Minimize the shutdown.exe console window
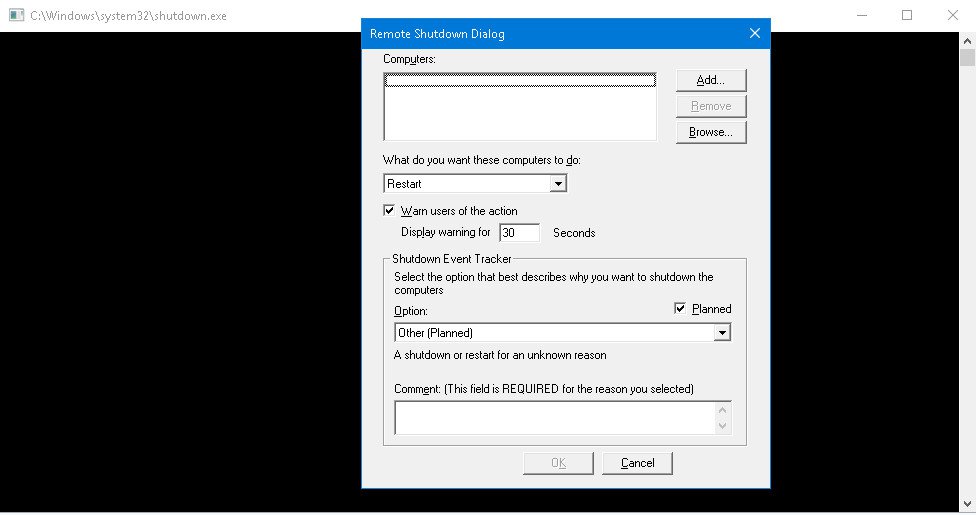976x515 pixels. pyautogui.click(x=861, y=15)
